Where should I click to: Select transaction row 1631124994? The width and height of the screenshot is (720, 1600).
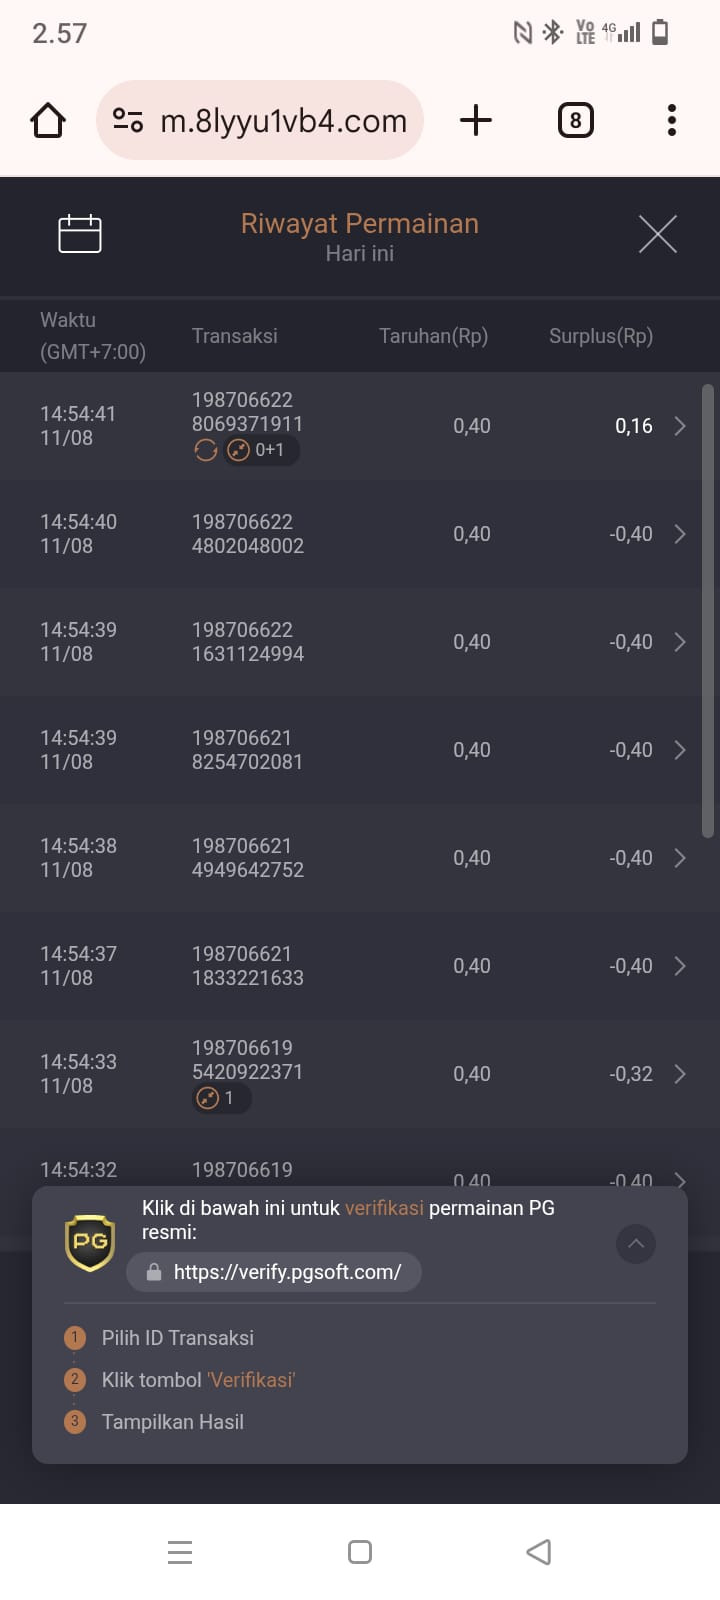point(360,642)
